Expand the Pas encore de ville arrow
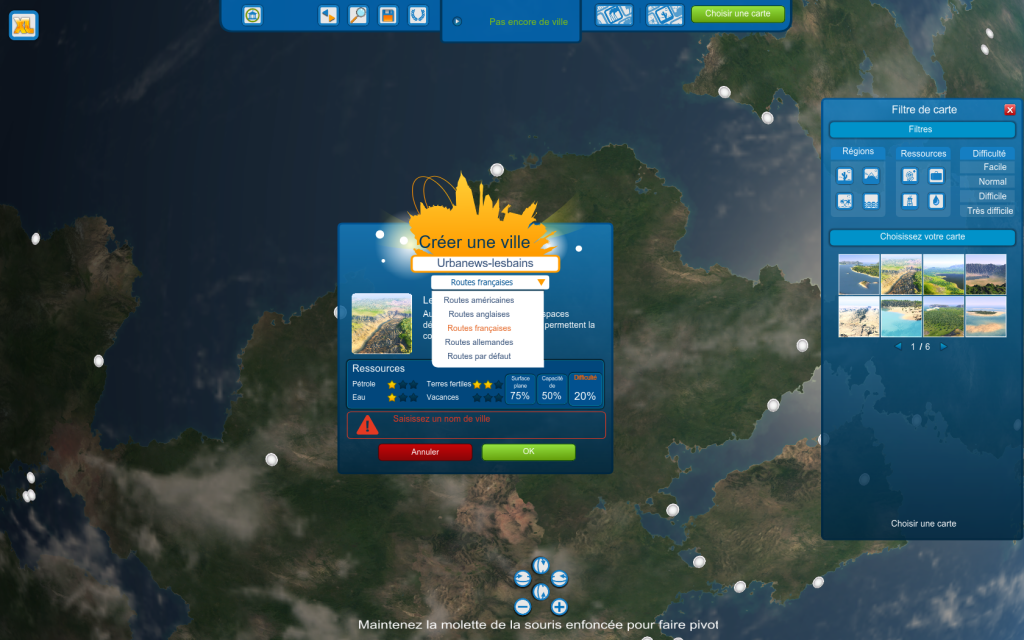The width and height of the screenshot is (1024, 640). (458, 21)
